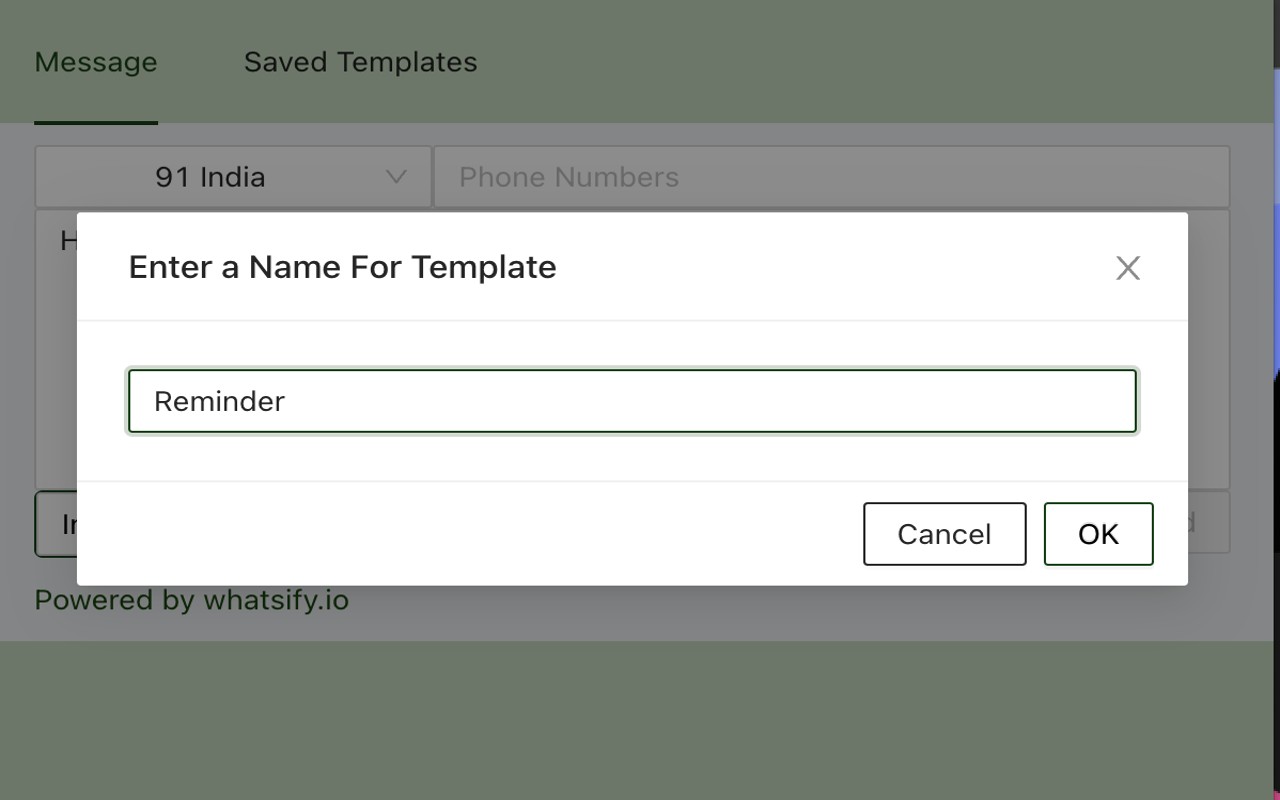1280x800 pixels.
Task: Click the dialog footer area left of Cancel
Action: coord(470,534)
